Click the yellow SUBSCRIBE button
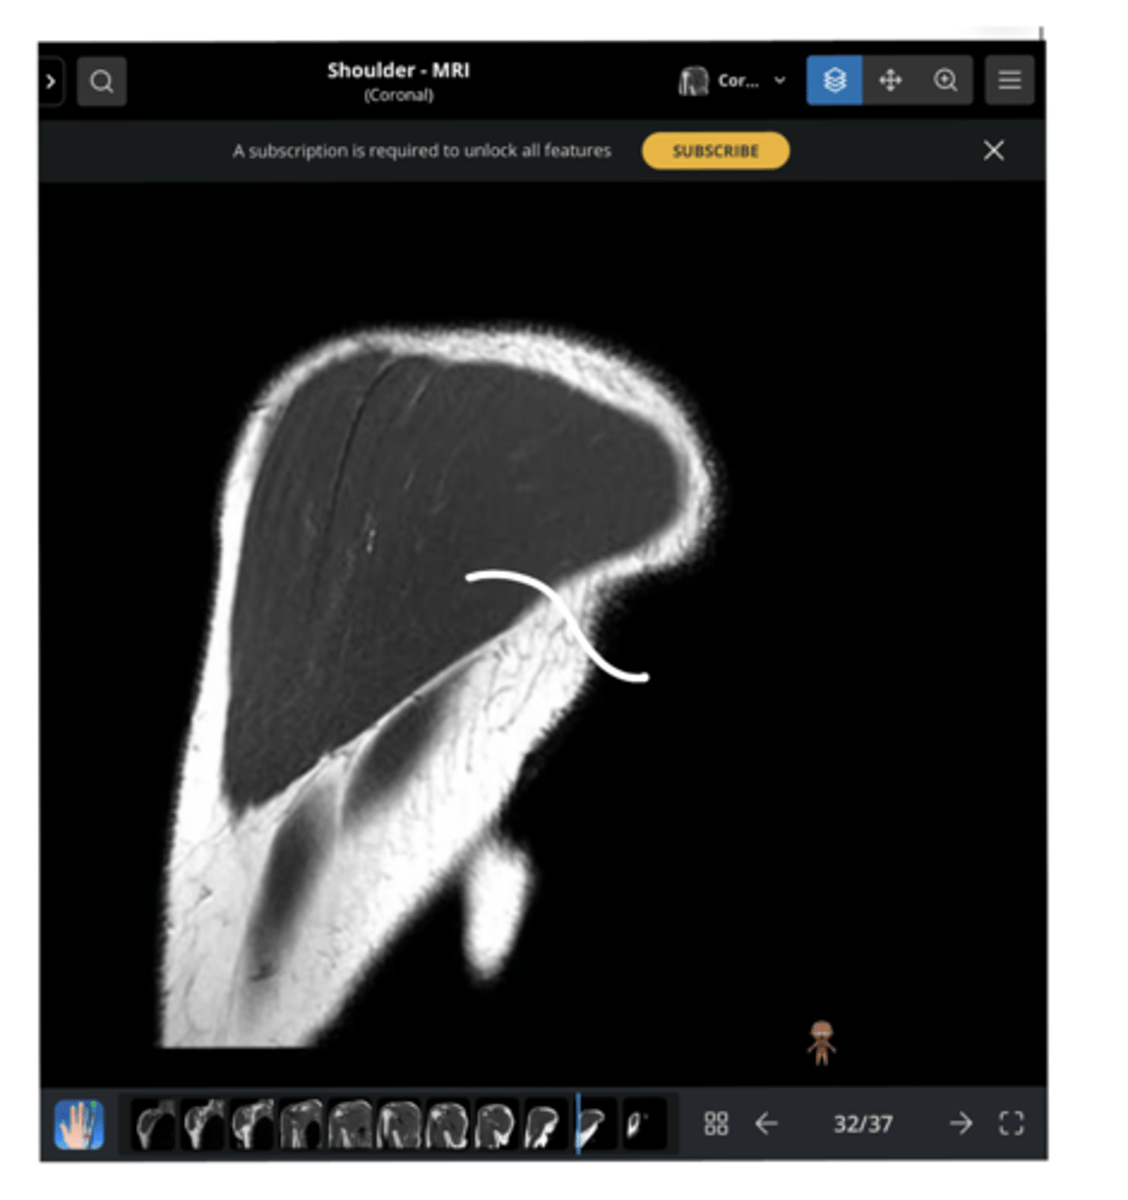 (x=715, y=151)
